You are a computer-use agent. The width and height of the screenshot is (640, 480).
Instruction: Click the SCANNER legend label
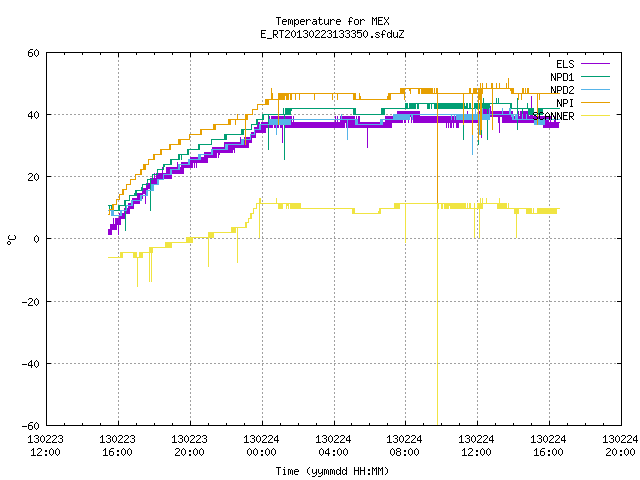click(x=553, y=116)
